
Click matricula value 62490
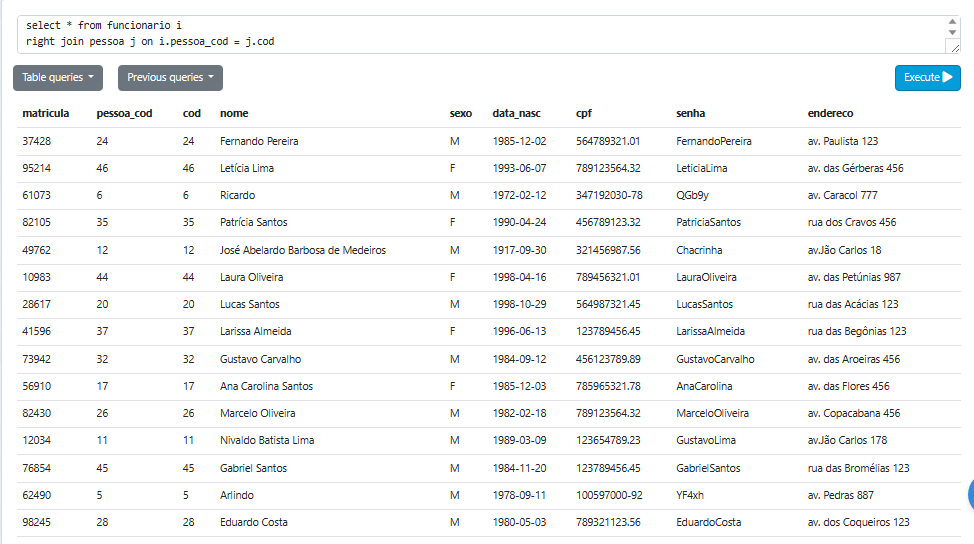37,495
